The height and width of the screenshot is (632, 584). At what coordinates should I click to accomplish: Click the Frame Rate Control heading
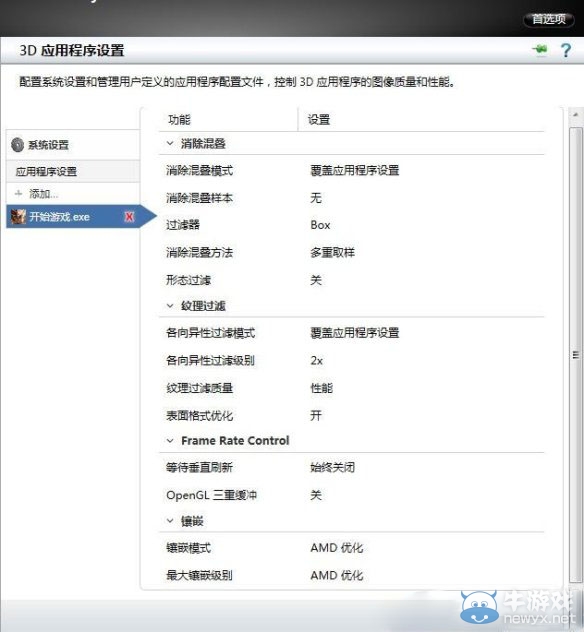tap(235, 441)
